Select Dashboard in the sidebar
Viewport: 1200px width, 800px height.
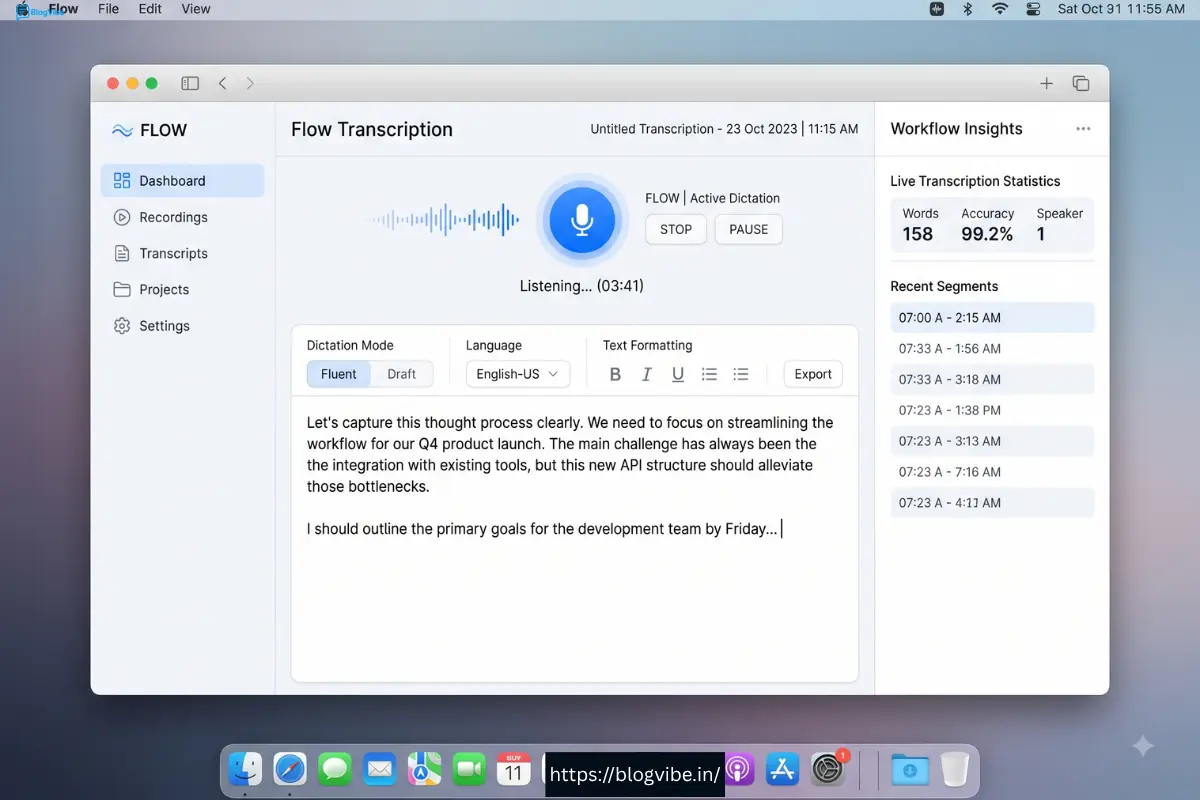click(x=182, y=181)
